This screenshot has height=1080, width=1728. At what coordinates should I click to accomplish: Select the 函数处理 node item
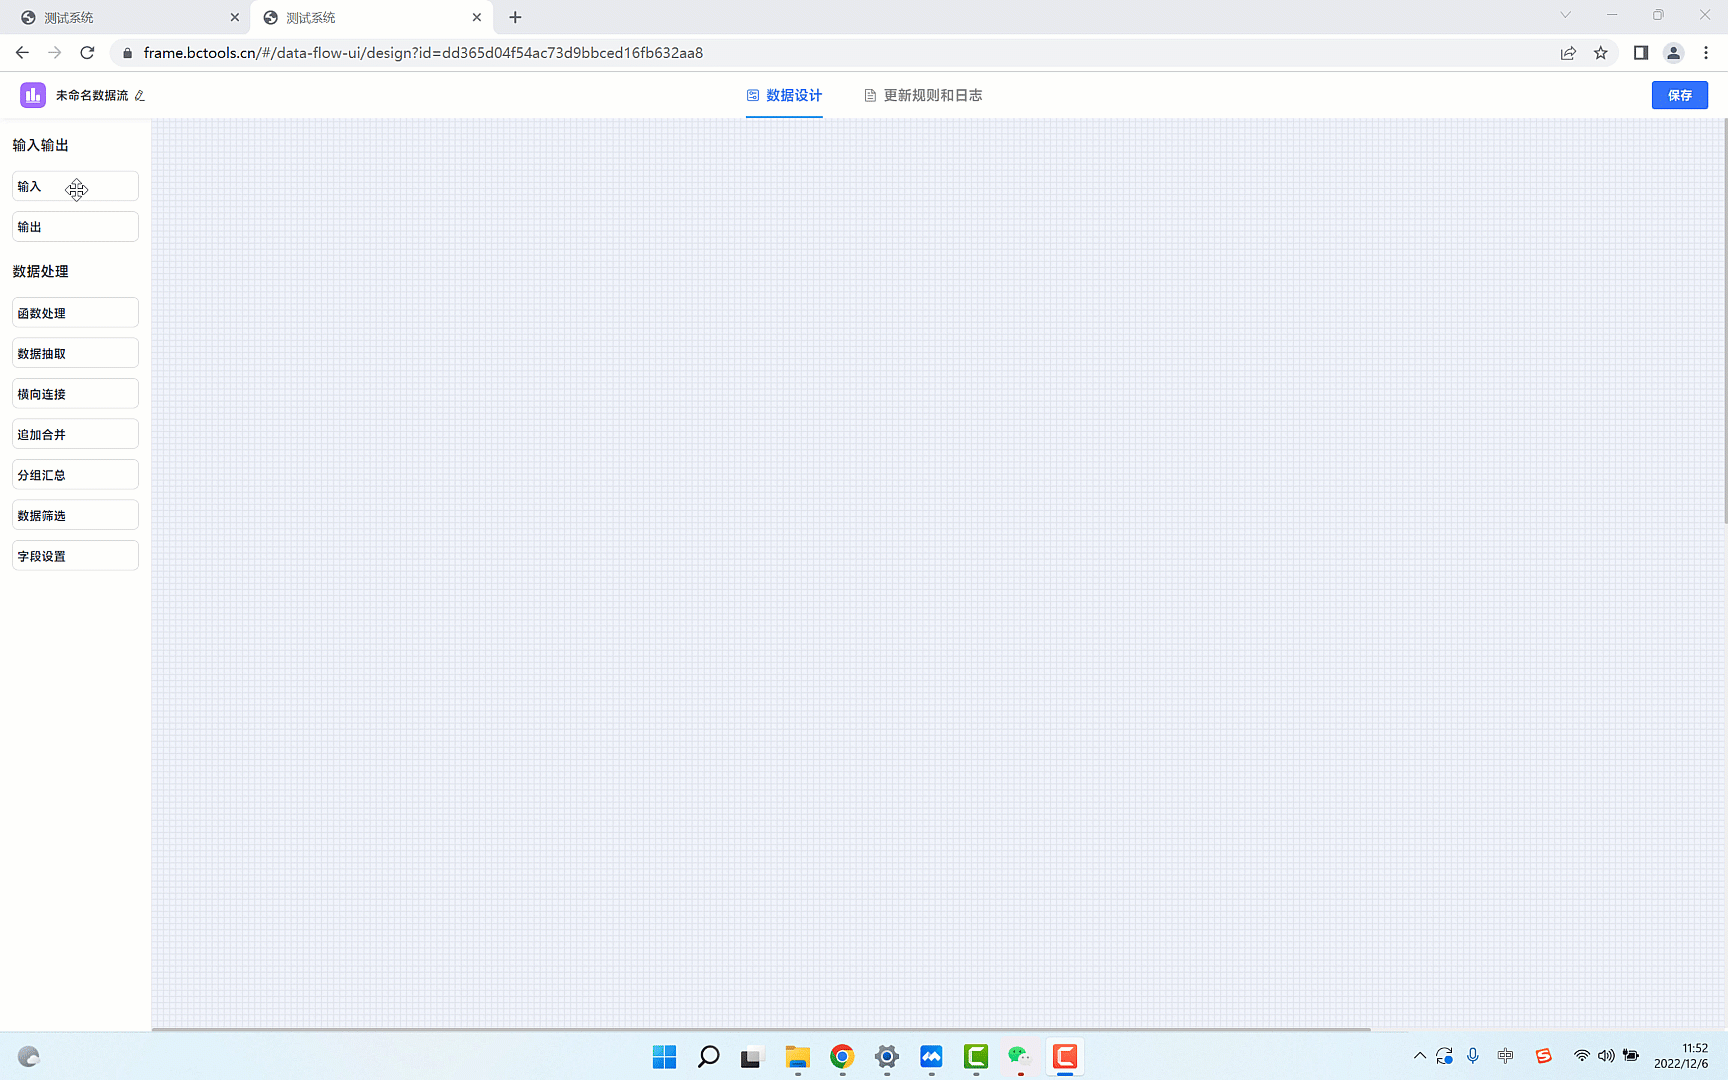pyautogui.click(x=75, y=313)
